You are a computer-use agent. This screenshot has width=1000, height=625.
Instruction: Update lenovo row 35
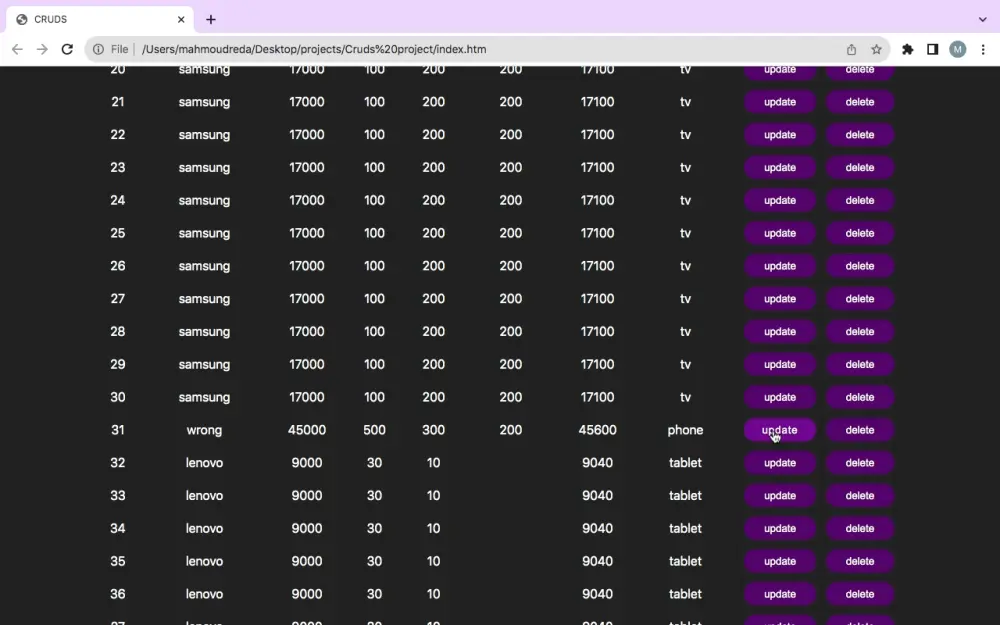tap(779, 561)
